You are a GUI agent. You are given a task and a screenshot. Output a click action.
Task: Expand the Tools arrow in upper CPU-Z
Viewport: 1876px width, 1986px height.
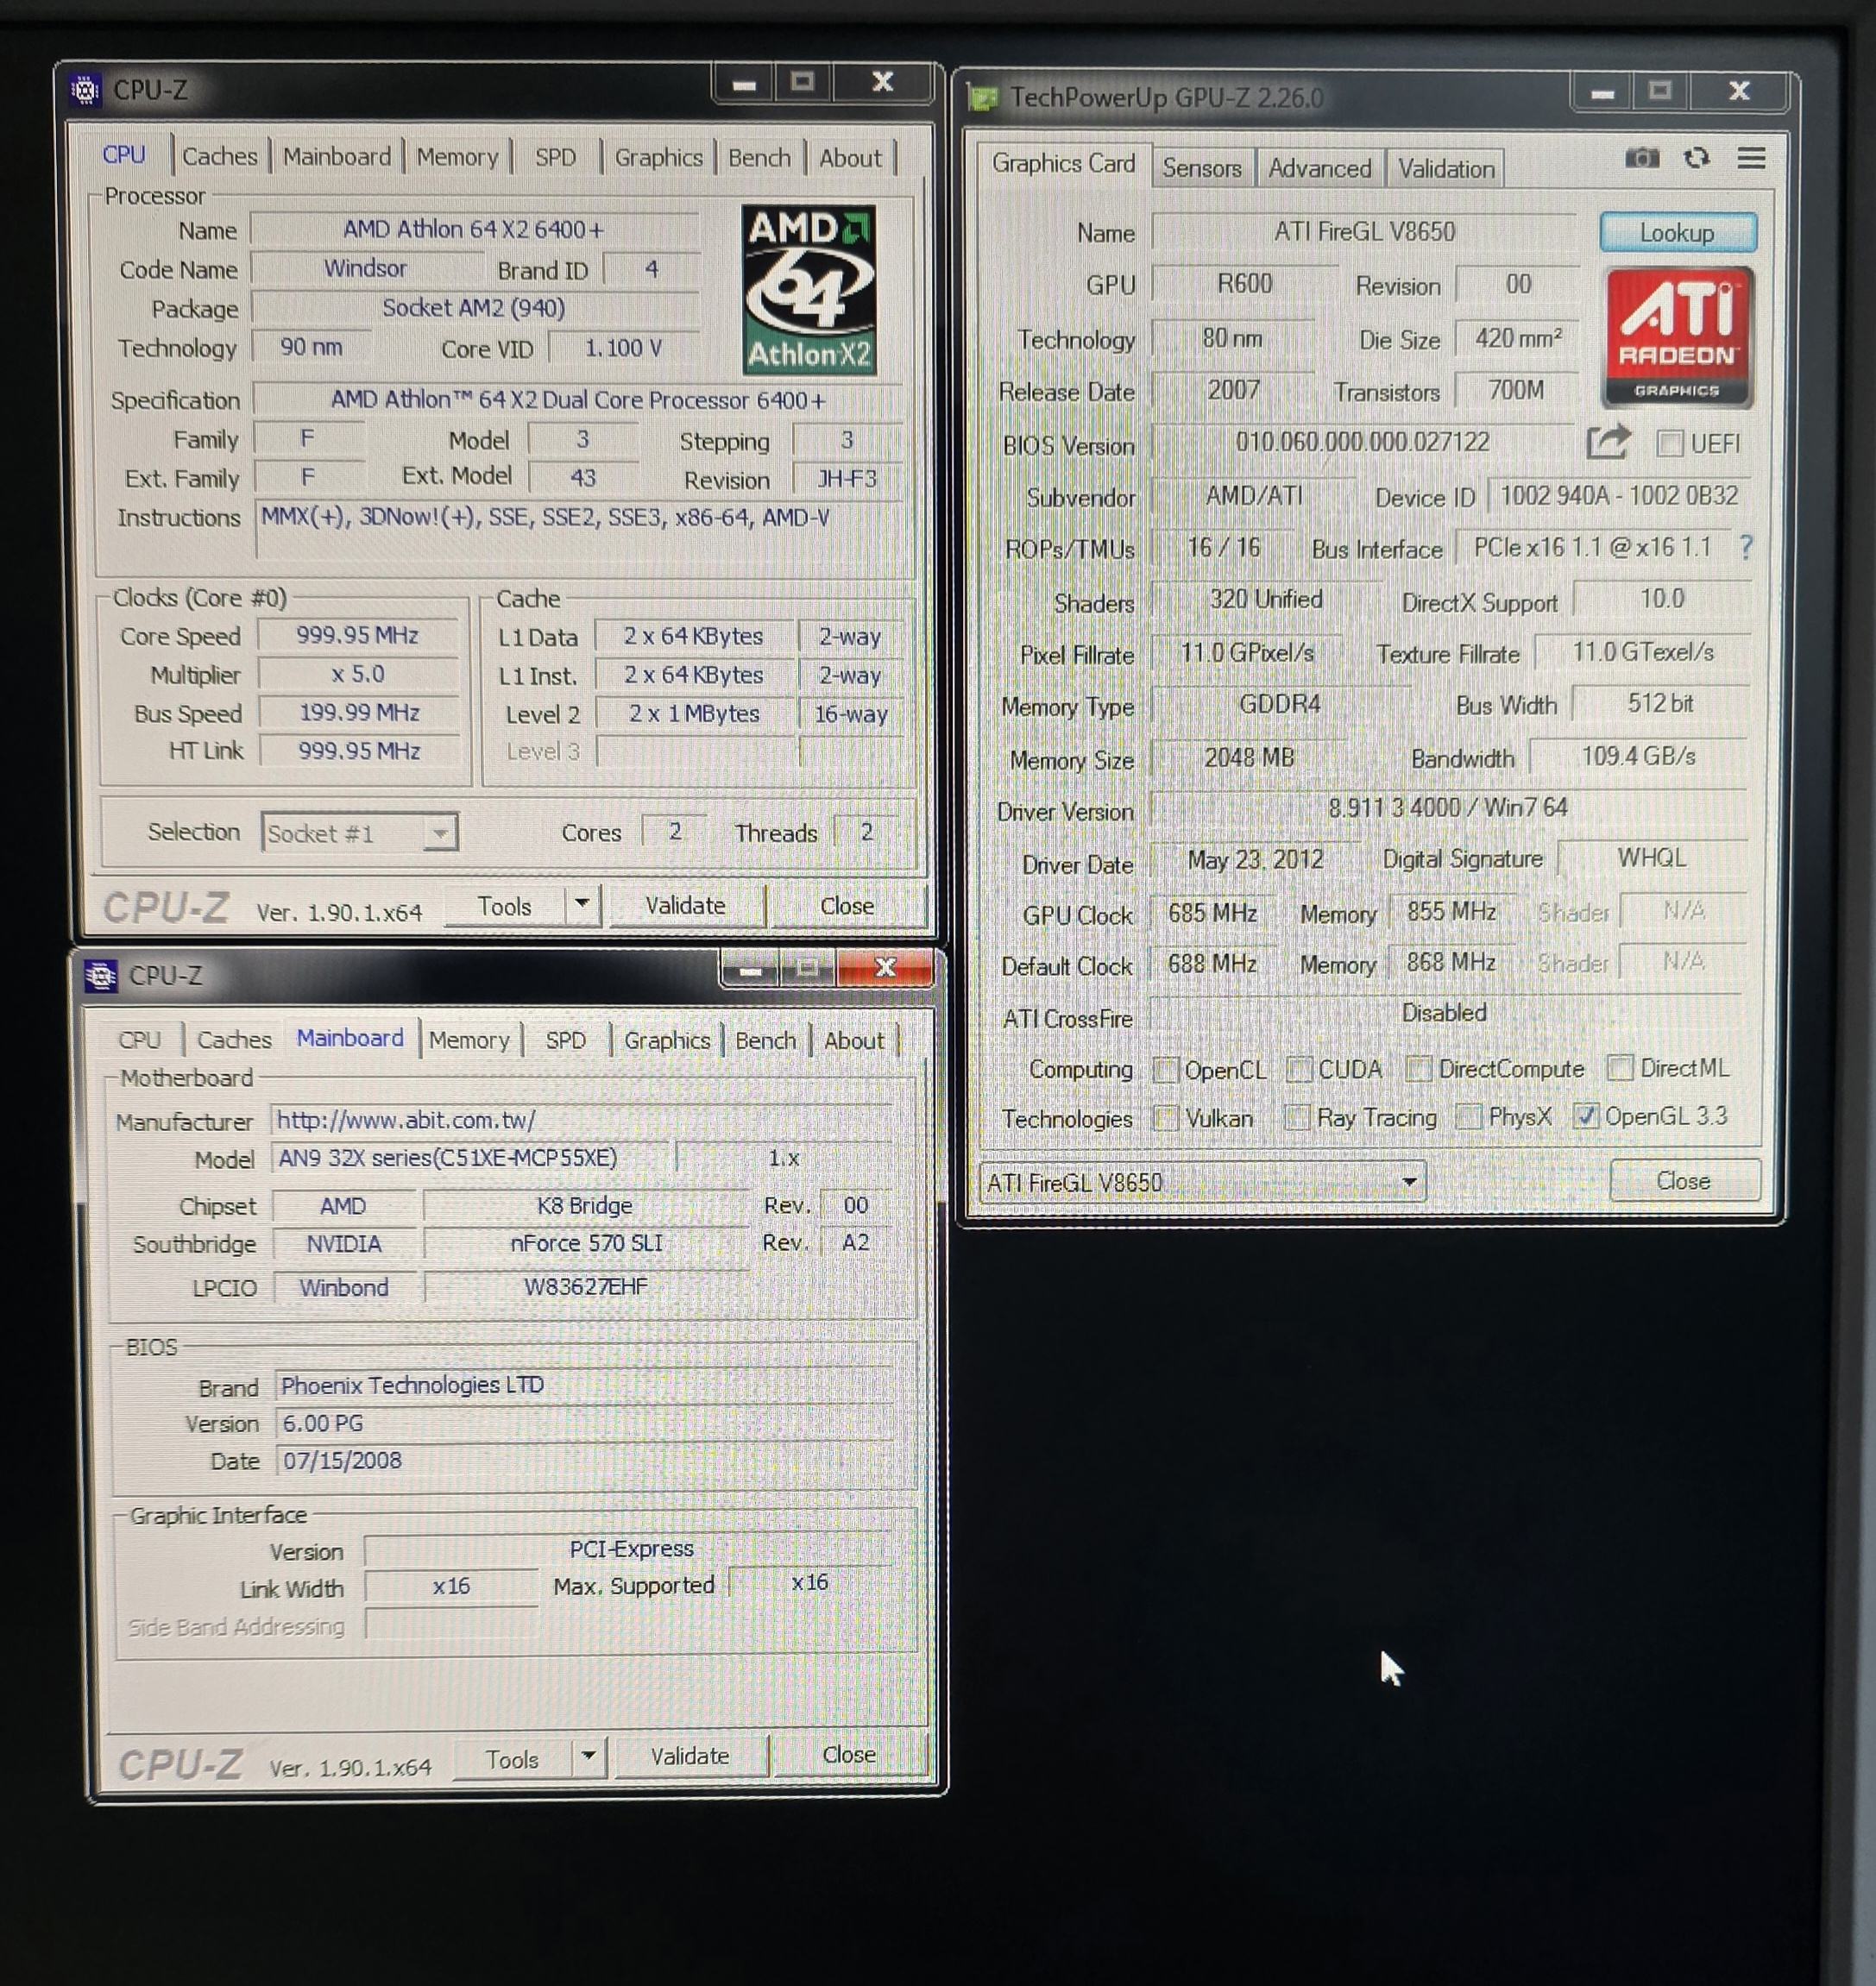click(x=582, y=905)
